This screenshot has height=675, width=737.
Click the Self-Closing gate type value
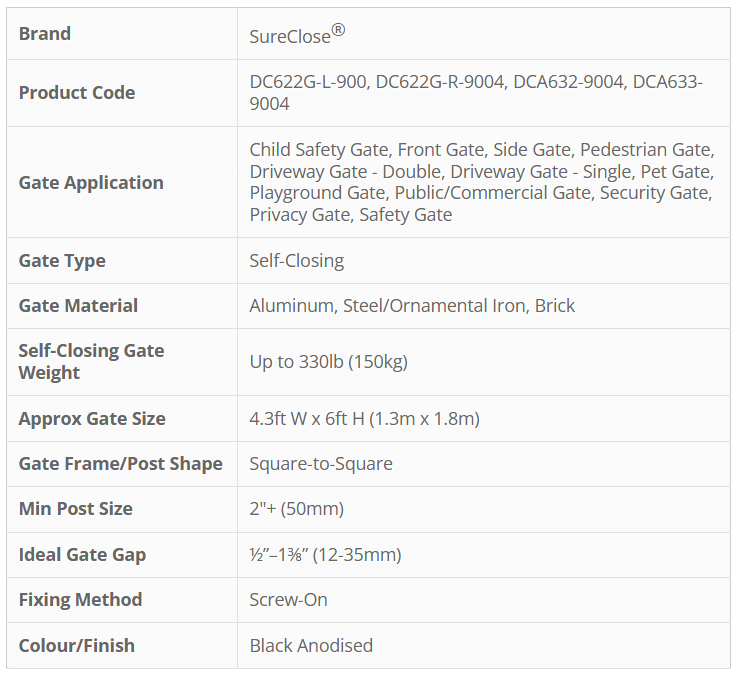point(296,260)
